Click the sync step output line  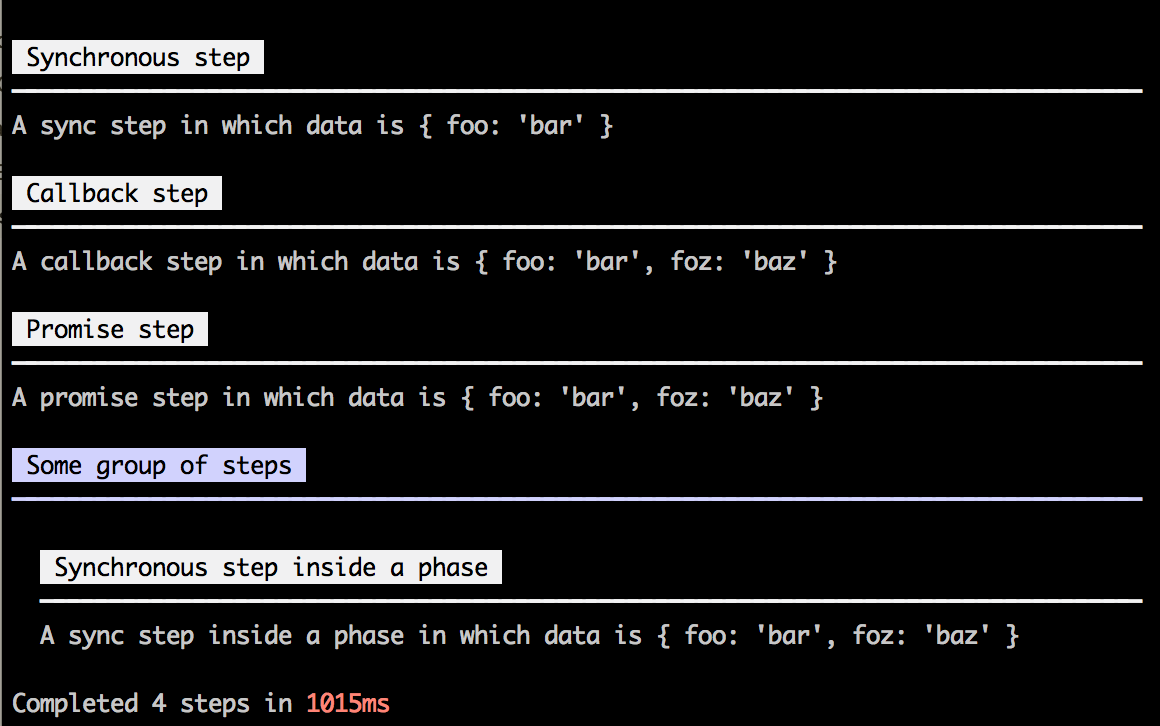(x=311, y=126)
